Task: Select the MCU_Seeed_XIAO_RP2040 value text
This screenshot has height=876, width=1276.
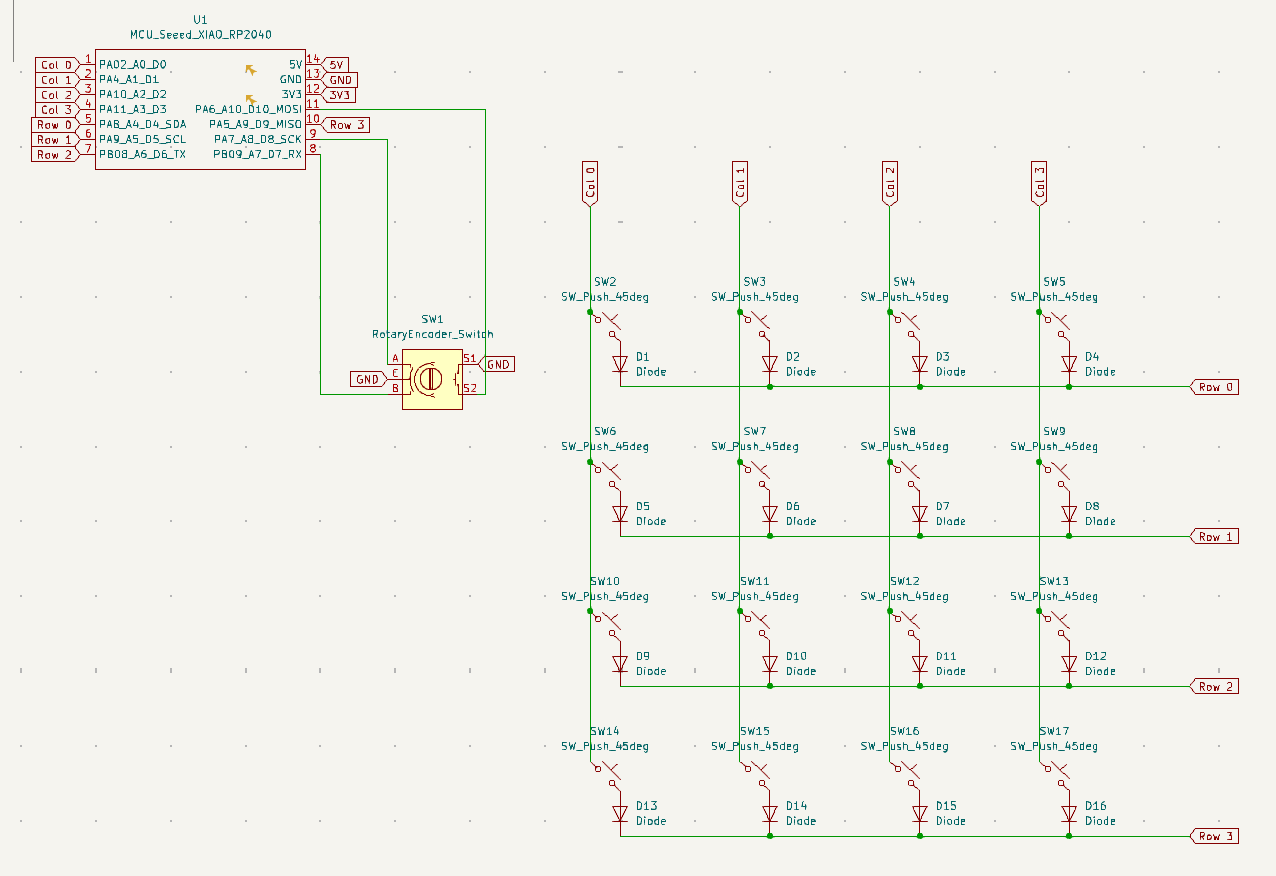Action: (200, 34)
